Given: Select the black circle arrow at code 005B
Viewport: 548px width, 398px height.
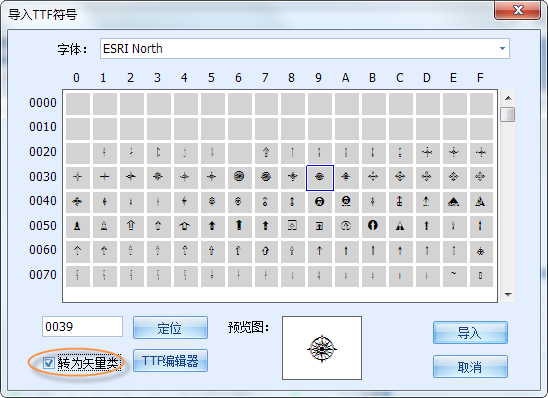Looking at the screenshot, I should 373,226.
